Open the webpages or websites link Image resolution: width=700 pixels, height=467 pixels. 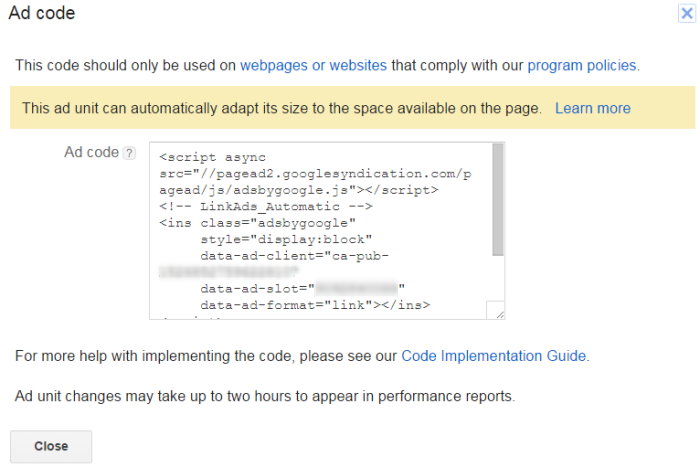[313, 65]
